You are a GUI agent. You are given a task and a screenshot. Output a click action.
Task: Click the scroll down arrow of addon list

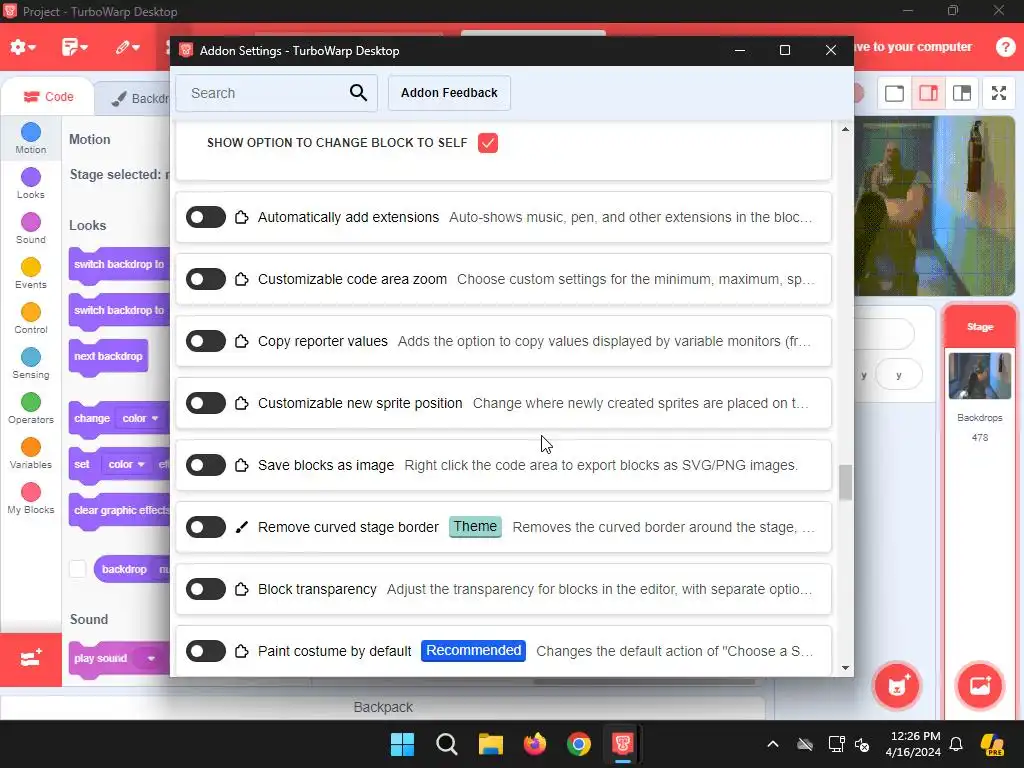point(846,667)
